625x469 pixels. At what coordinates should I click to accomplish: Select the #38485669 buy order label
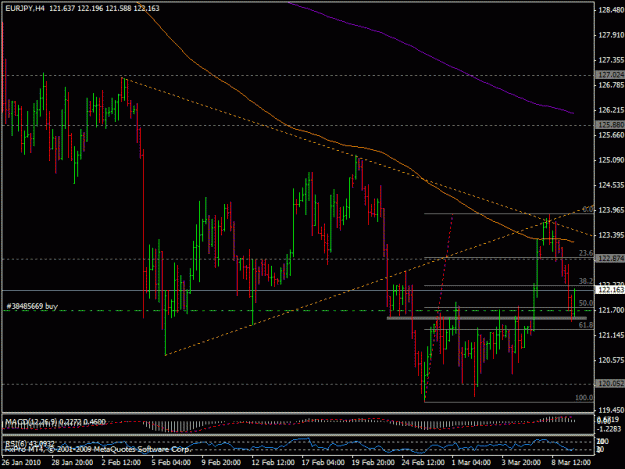(32, 306)
